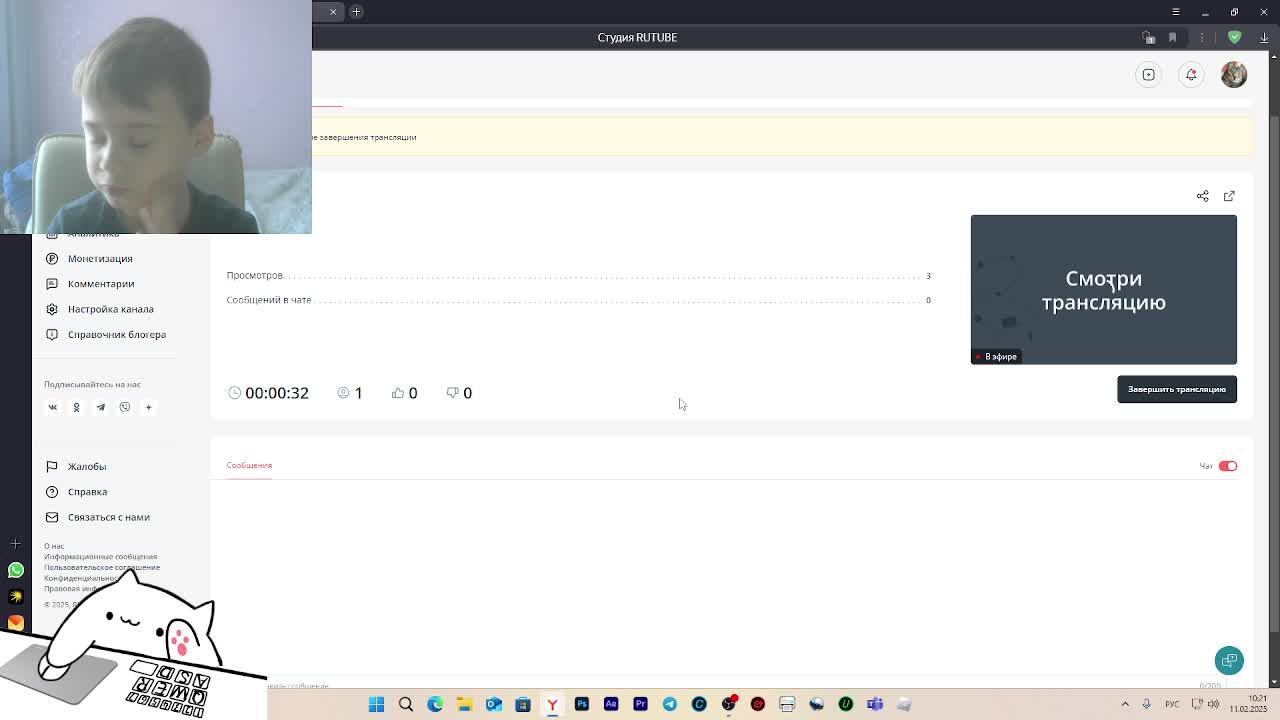Open the share stream icon
The height and width of the screenshot is (720, 1280).
[1203, 196]
